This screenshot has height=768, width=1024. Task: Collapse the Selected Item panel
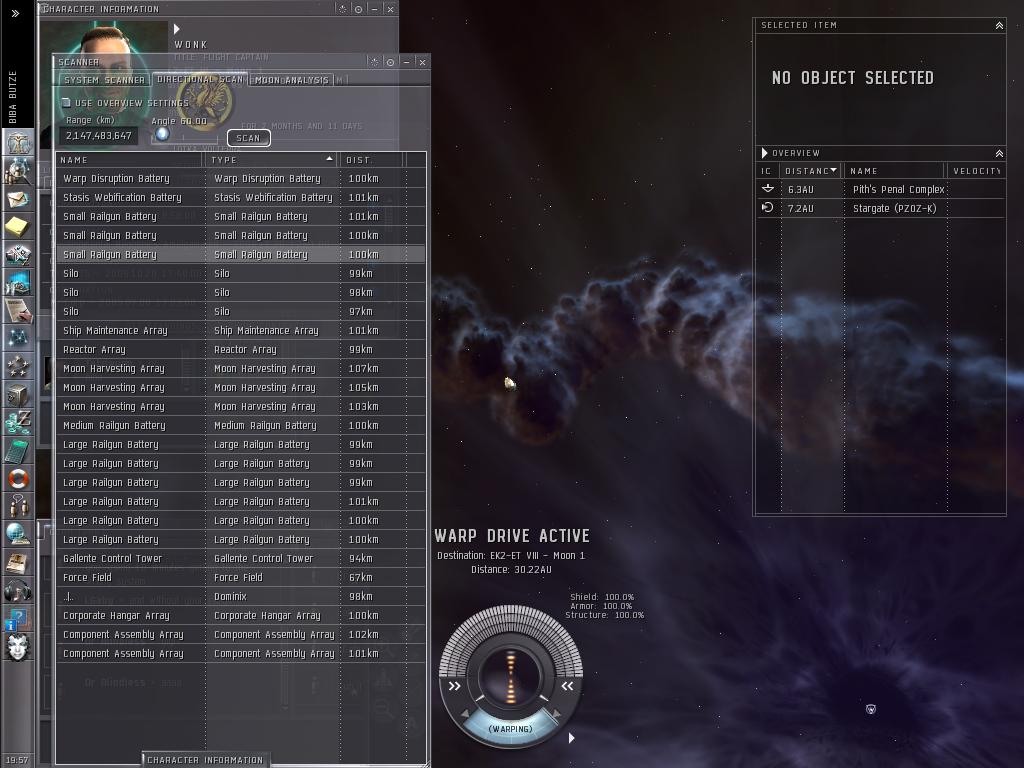pyautogui.click(x=999, y=25)
